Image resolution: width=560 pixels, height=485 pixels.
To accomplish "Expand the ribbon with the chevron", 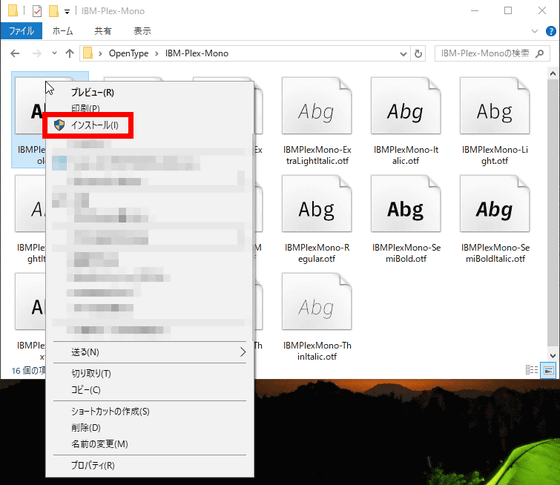I will coord(535,31).
